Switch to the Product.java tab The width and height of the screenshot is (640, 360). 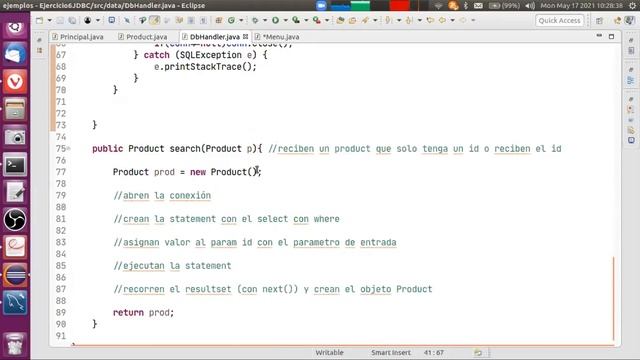[x=143, y=37]
